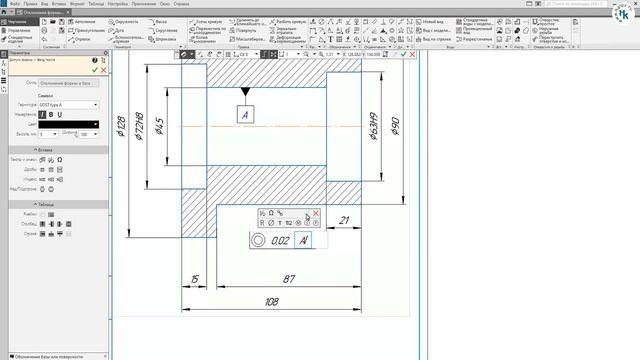Toggle italic text style
The image size is (640, 360).
(x=42, y=115)
